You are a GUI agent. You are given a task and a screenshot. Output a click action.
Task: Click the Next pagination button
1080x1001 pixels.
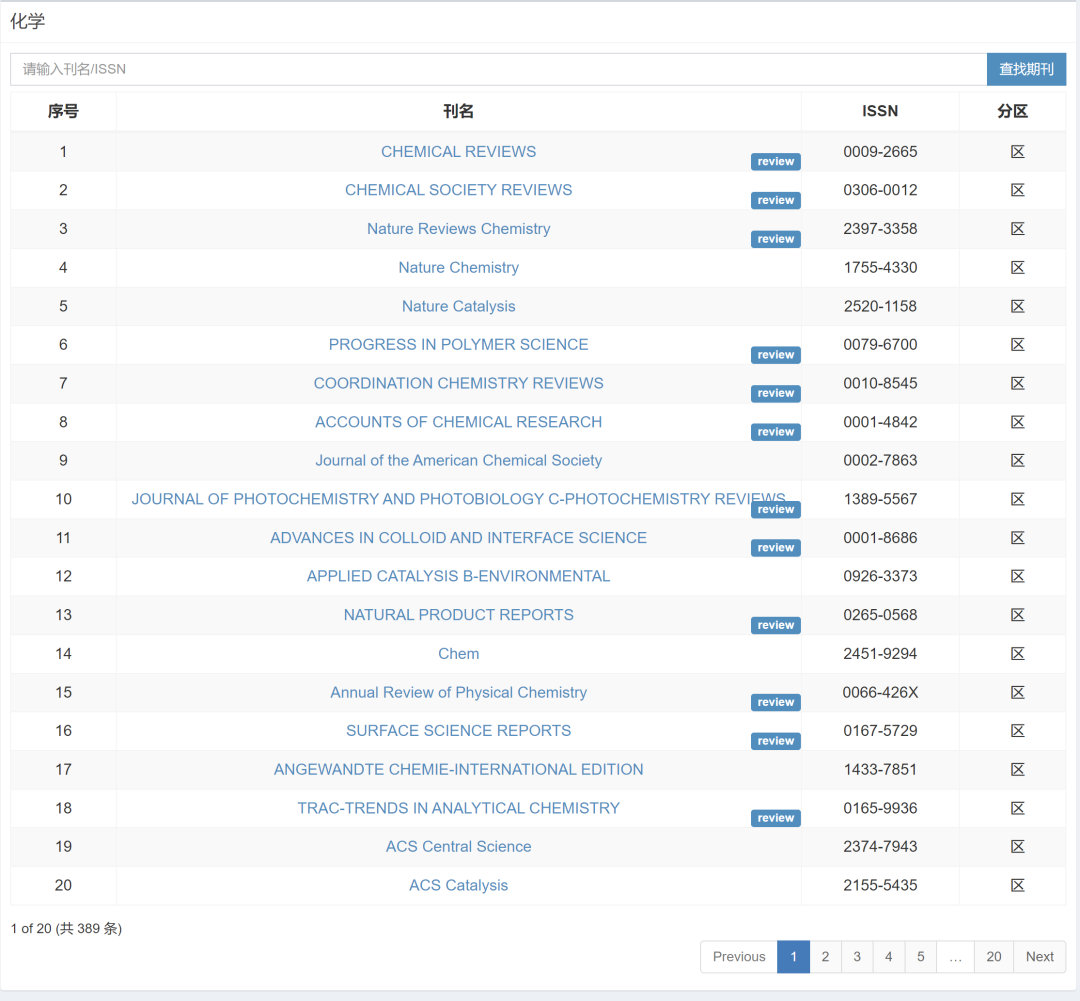(x=1039, y=957)
